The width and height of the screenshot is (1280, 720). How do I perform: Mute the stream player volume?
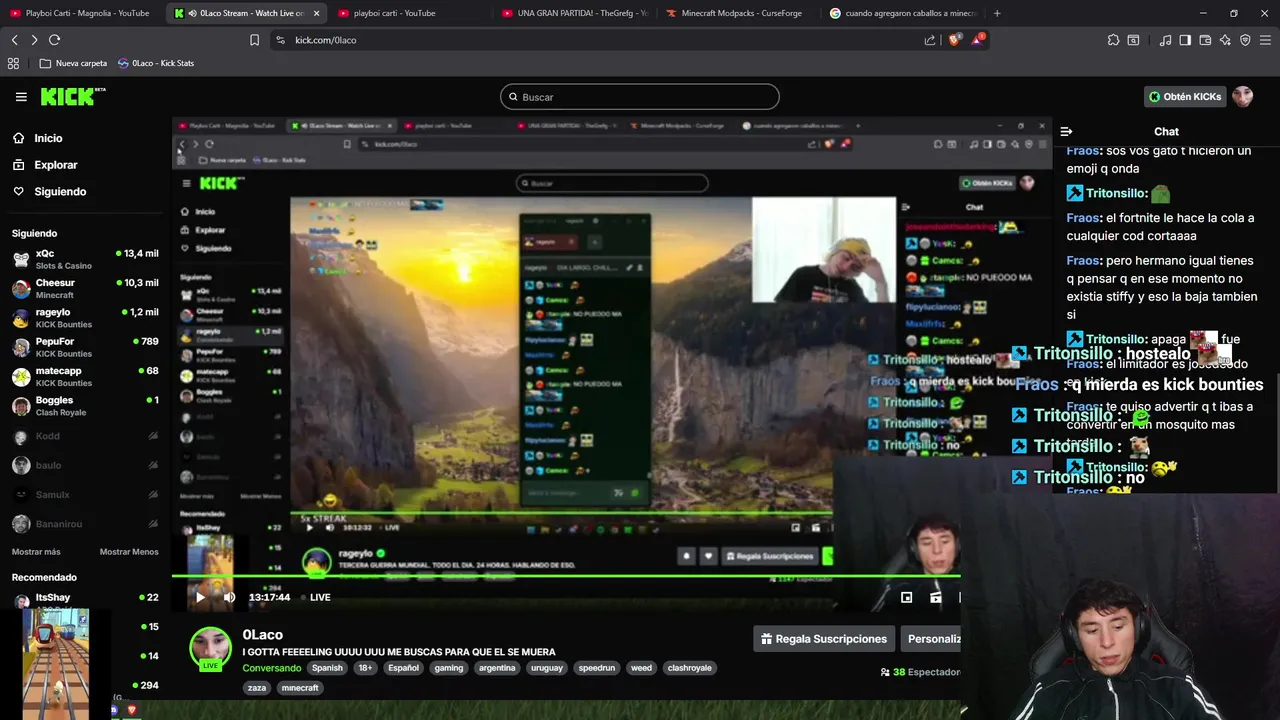point(229,597)
